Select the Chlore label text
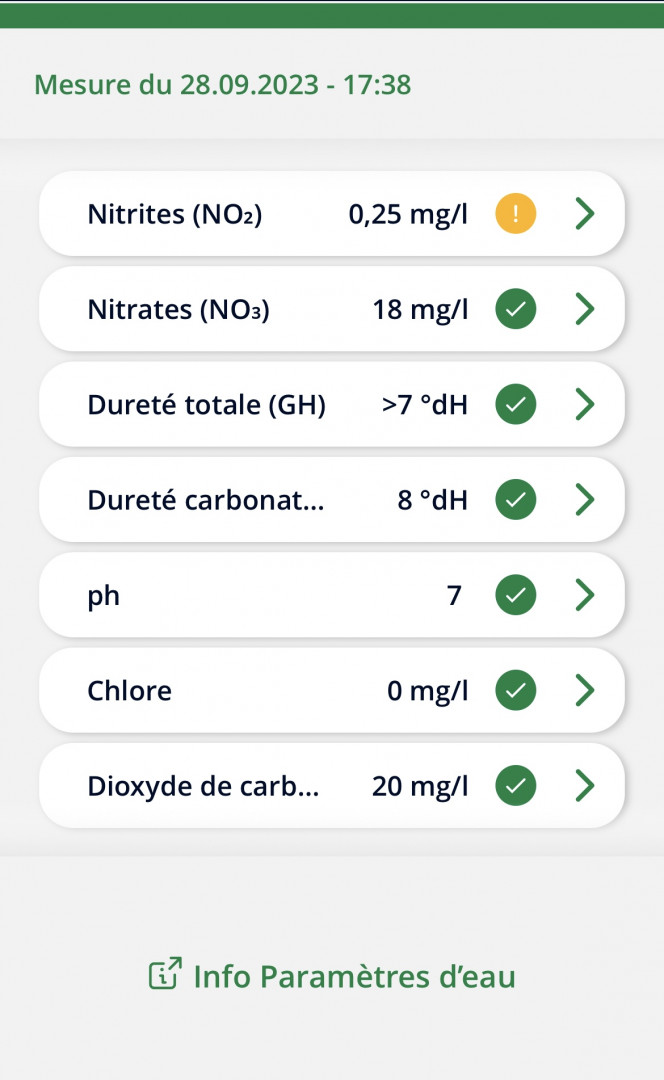Viewport: 664px width, 1080px height. (129, 690)
